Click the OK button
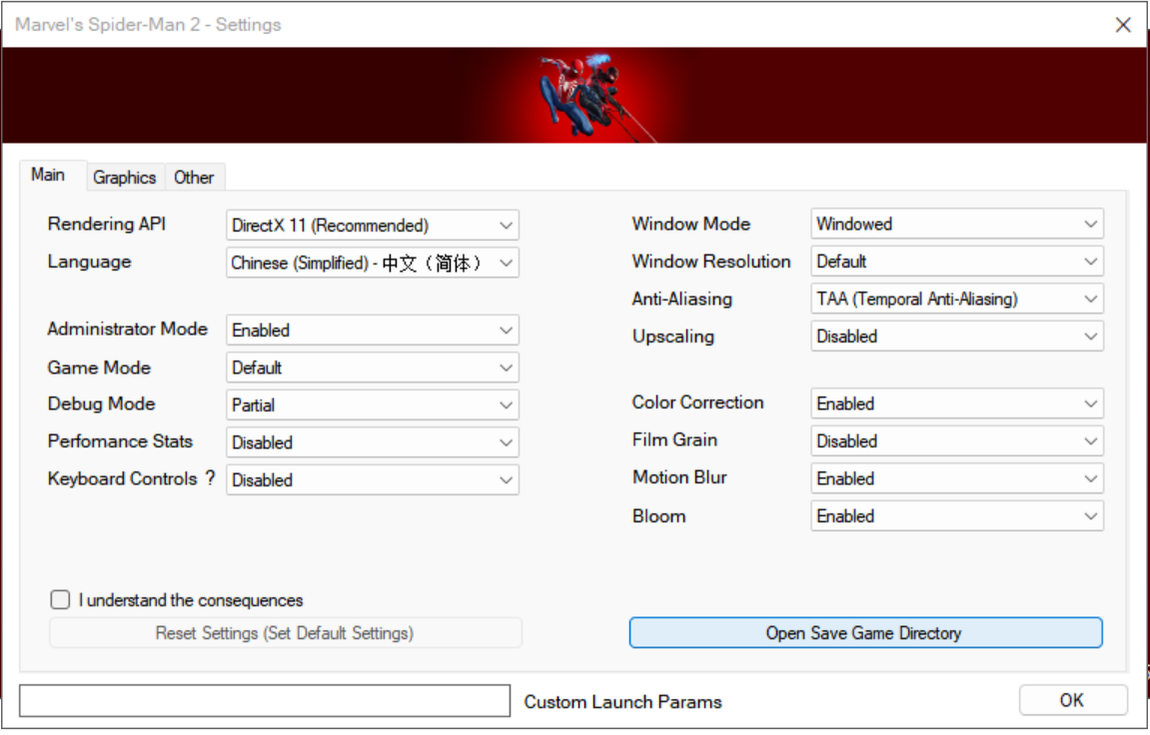 click(1072, 701)
